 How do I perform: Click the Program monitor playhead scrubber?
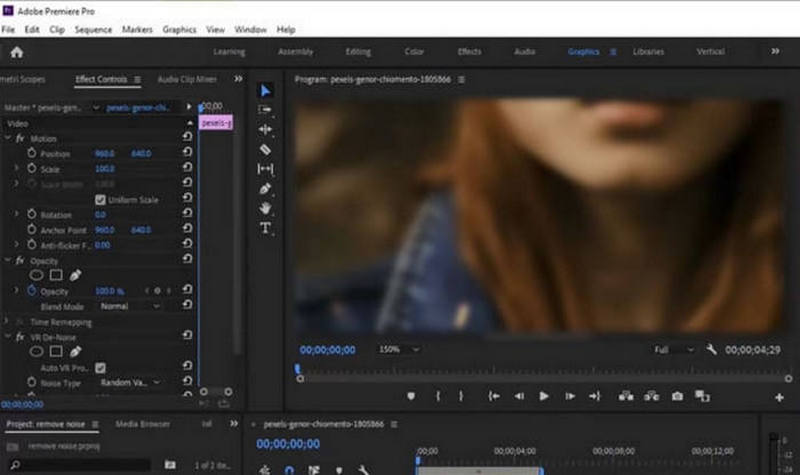click(297, 369)
